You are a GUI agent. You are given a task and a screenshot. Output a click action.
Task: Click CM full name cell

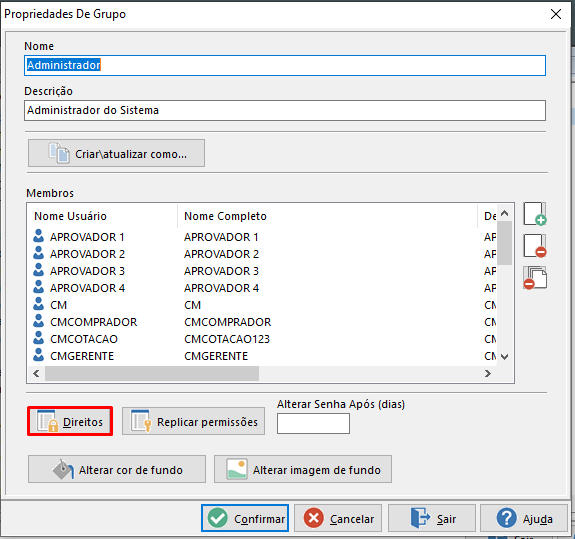pyautogui.click(x=193, y=305)
